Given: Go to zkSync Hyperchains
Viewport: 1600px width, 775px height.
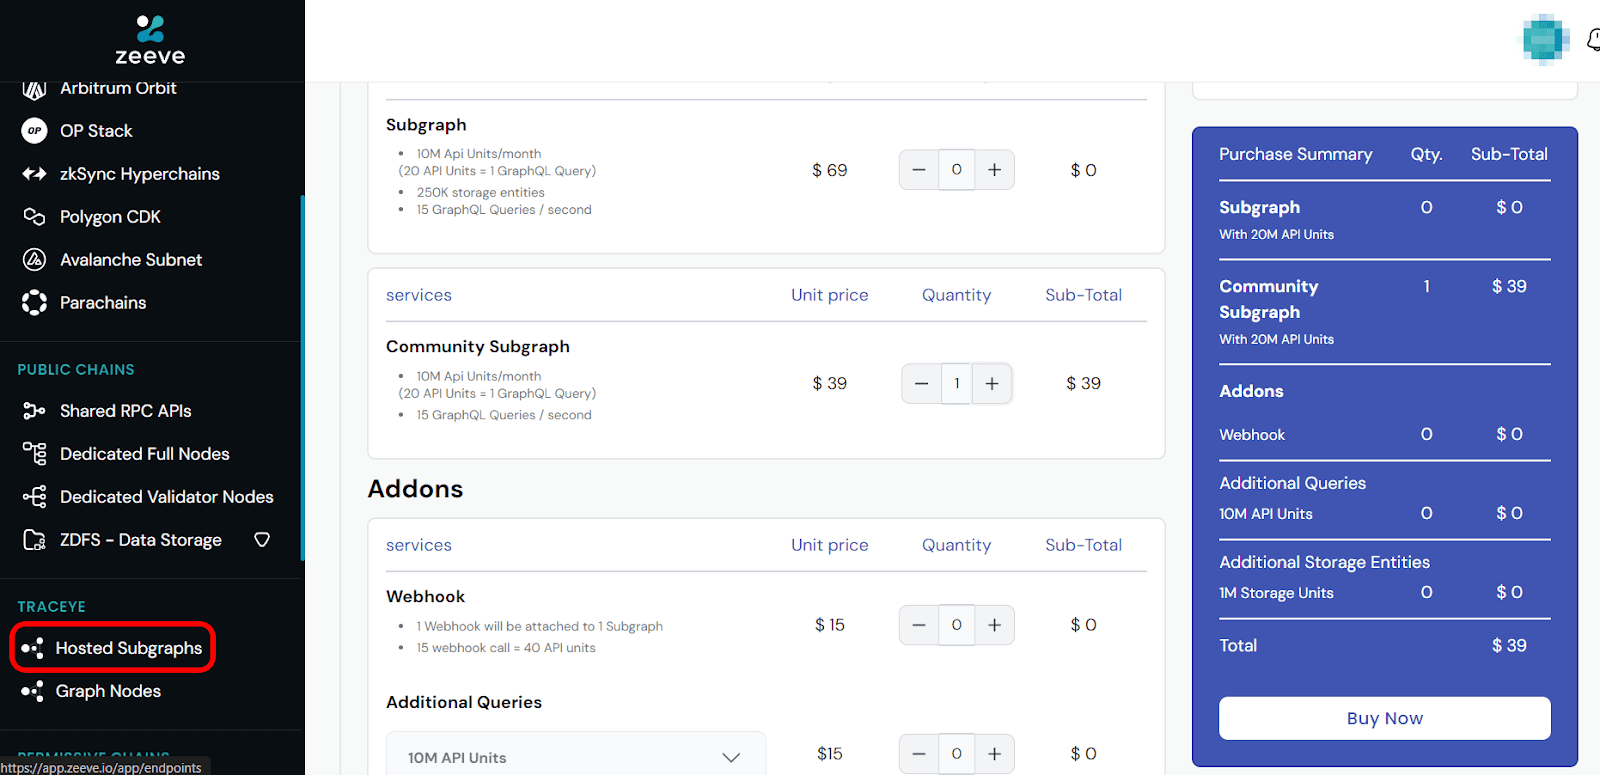Looking at the screenshot, I should (x=140, y=174).
